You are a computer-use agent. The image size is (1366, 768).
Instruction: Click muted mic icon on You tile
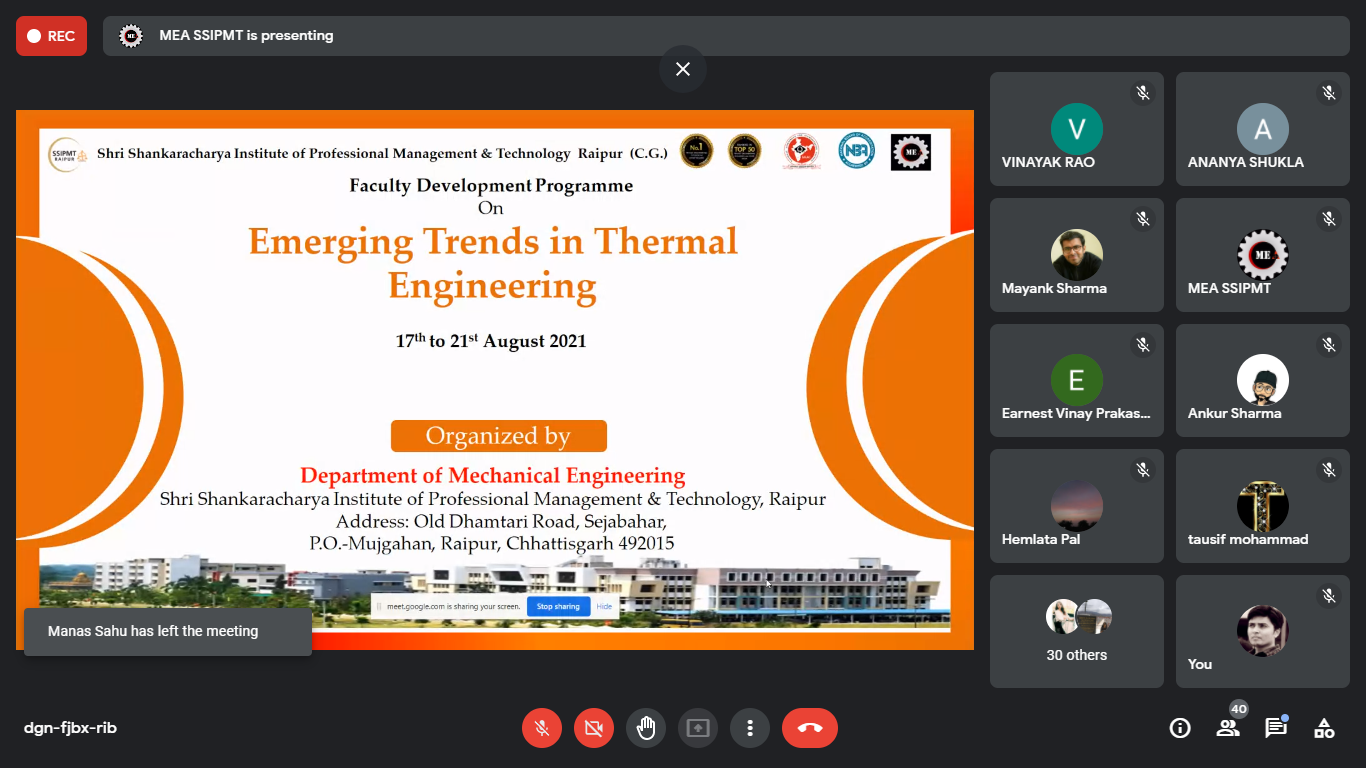(x=1329, y=595)
